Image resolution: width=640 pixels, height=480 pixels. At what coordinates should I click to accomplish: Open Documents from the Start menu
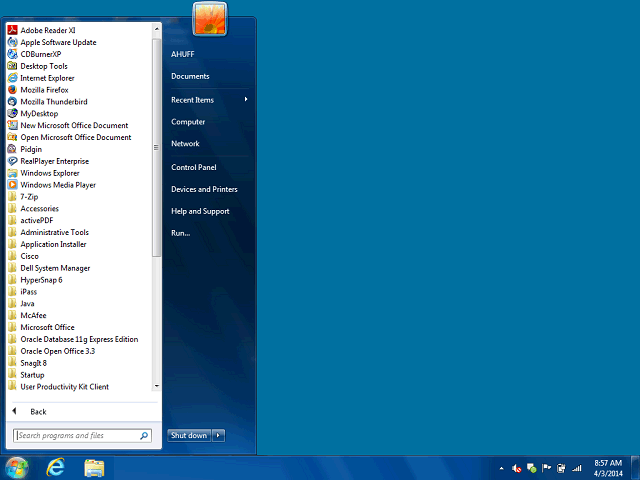click(190, 76)
